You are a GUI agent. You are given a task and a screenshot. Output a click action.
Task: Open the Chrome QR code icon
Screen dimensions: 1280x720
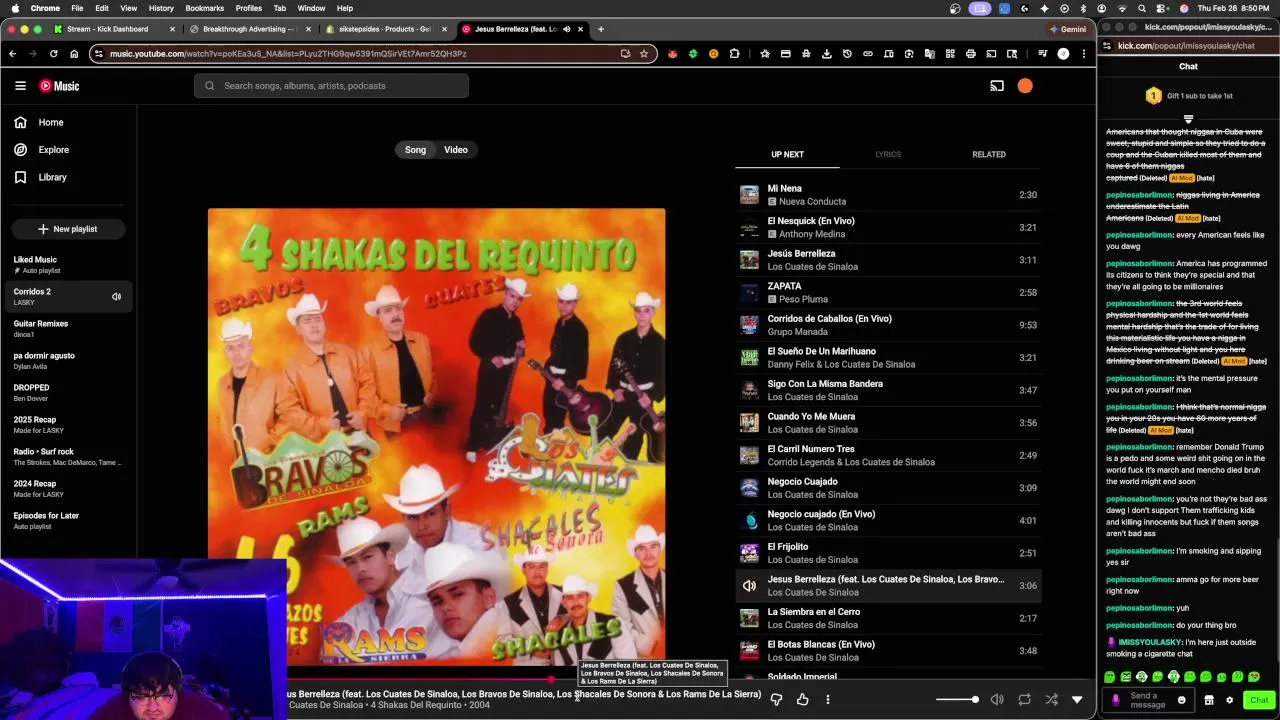point(950,54)
